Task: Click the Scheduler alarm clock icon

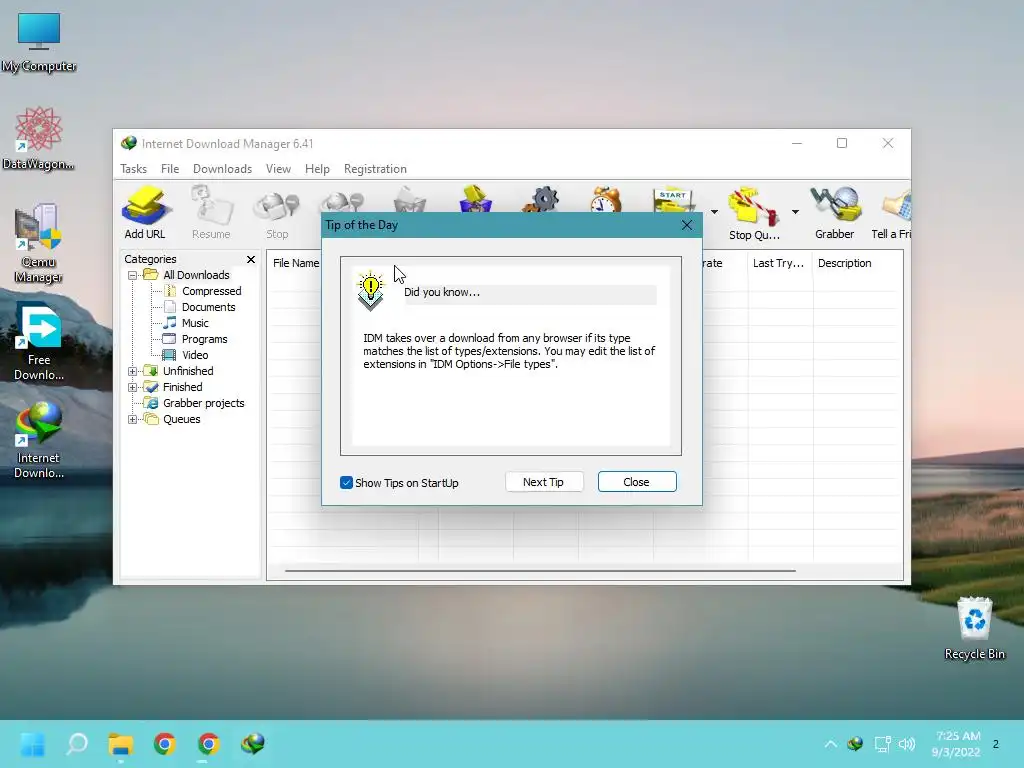Action: (606, 199)
